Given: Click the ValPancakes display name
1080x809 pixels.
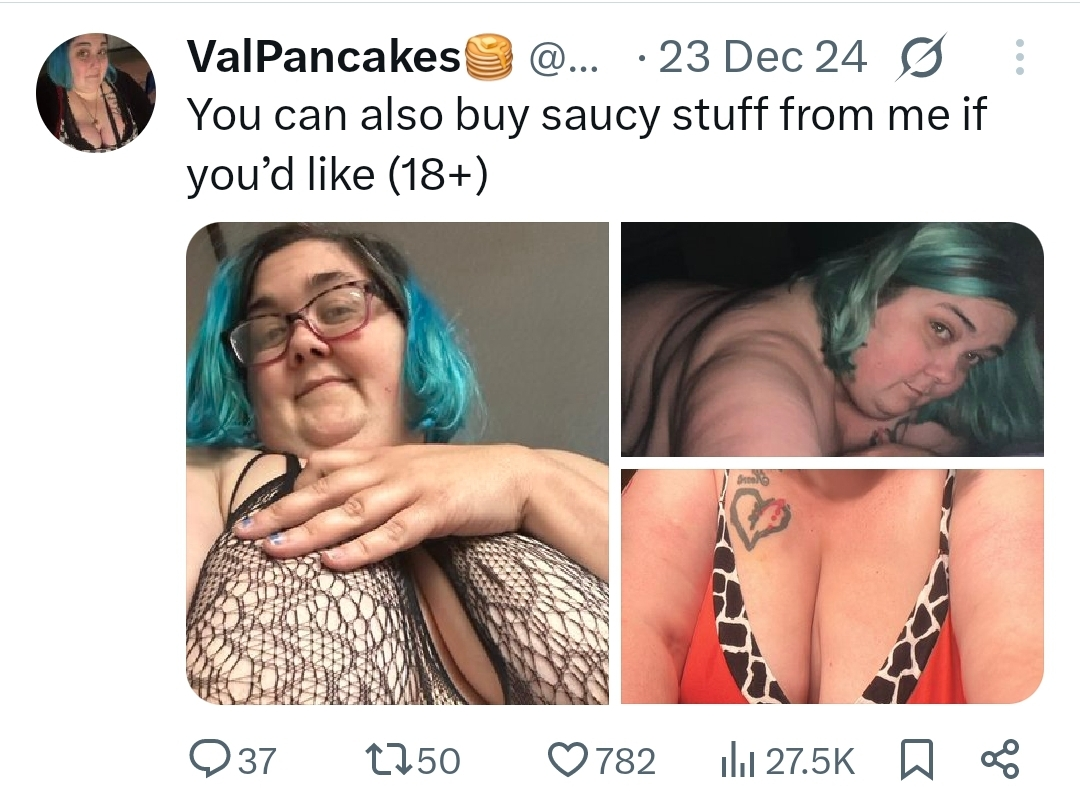Looking at the screenshot, I should pos(324,56).
